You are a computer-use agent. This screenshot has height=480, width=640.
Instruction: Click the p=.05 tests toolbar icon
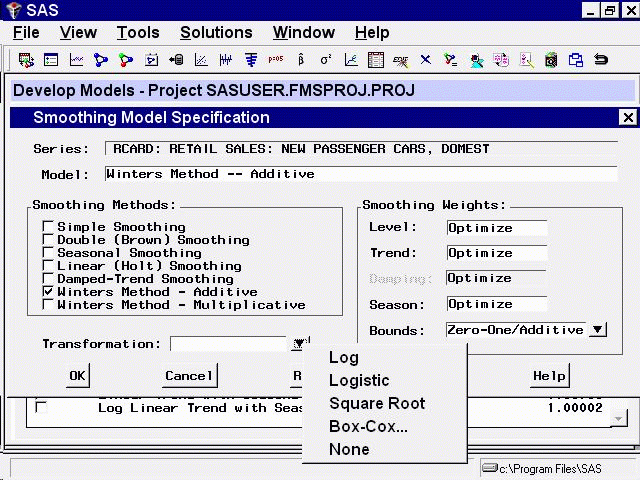tap(276, 59)
